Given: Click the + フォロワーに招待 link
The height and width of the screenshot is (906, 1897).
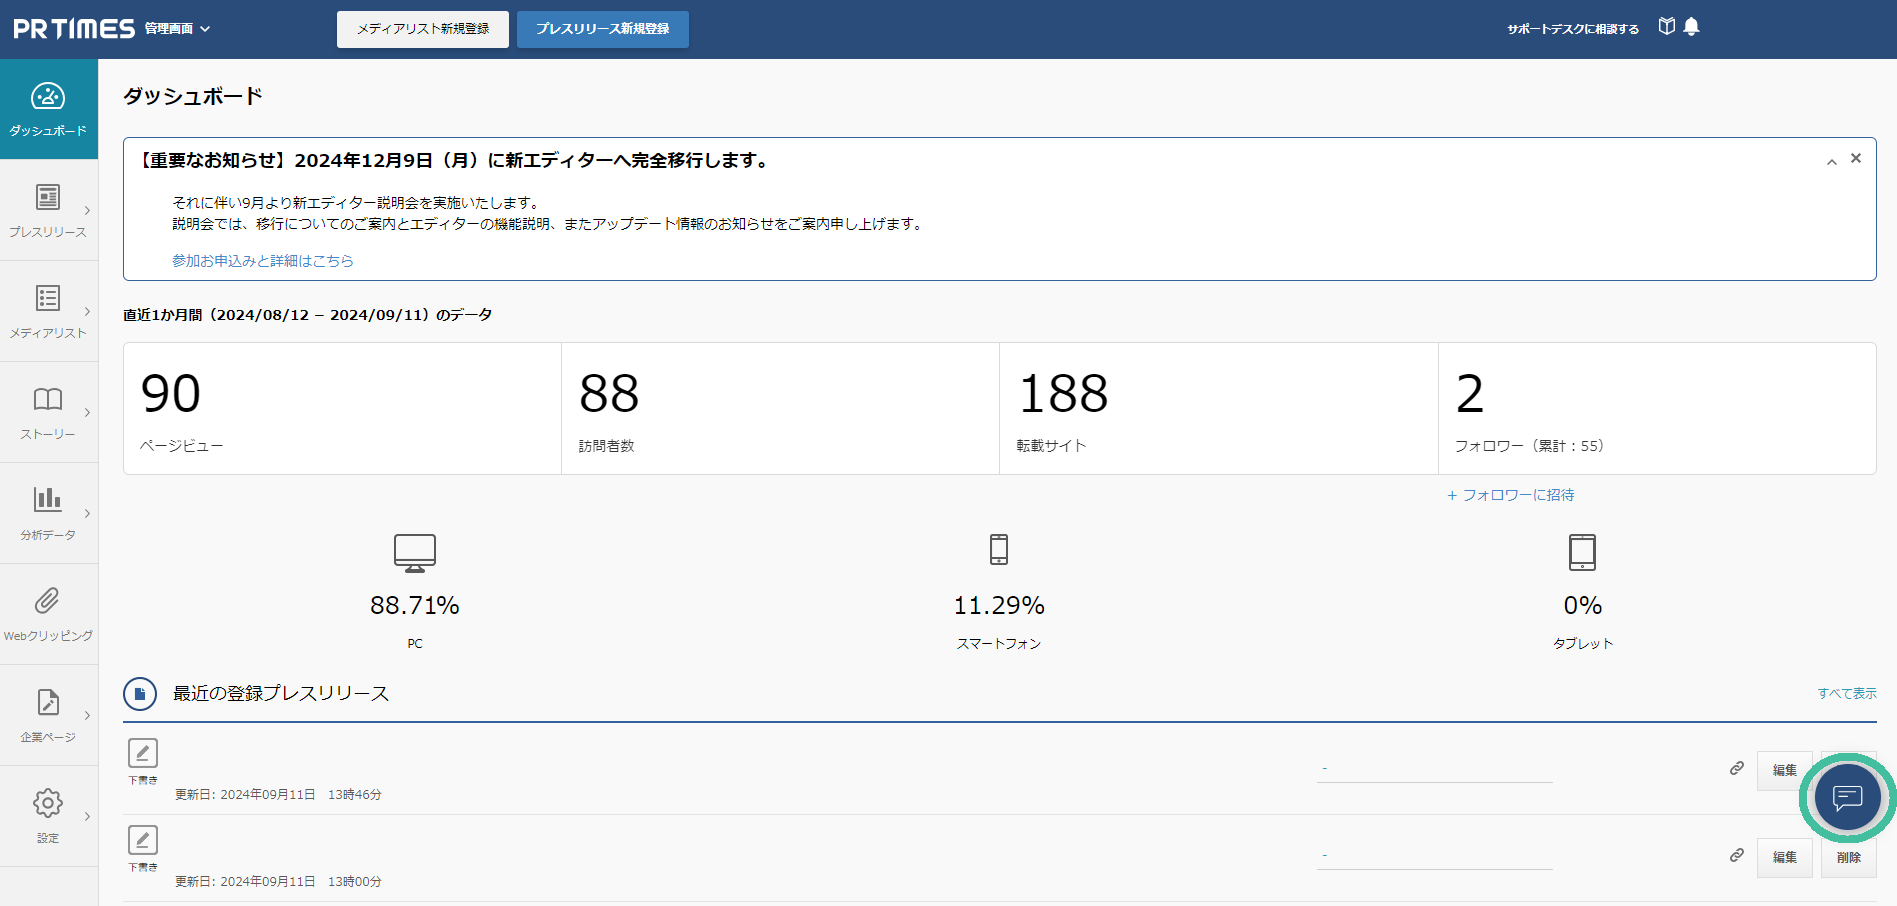Looking at the screenshot, I should 1510,495.
